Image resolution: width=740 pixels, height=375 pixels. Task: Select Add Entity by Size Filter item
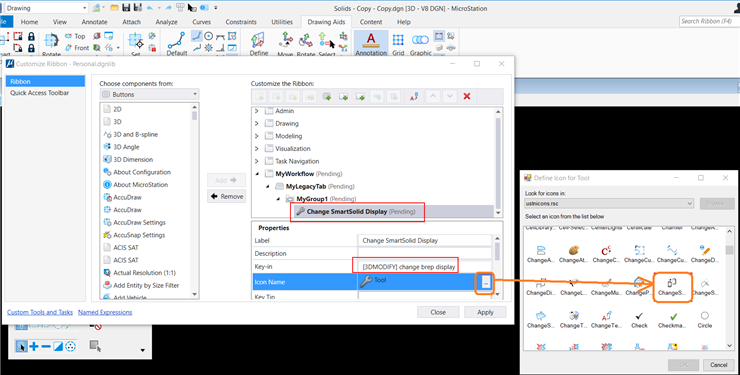pyautogui.click(x=146, y=285)
